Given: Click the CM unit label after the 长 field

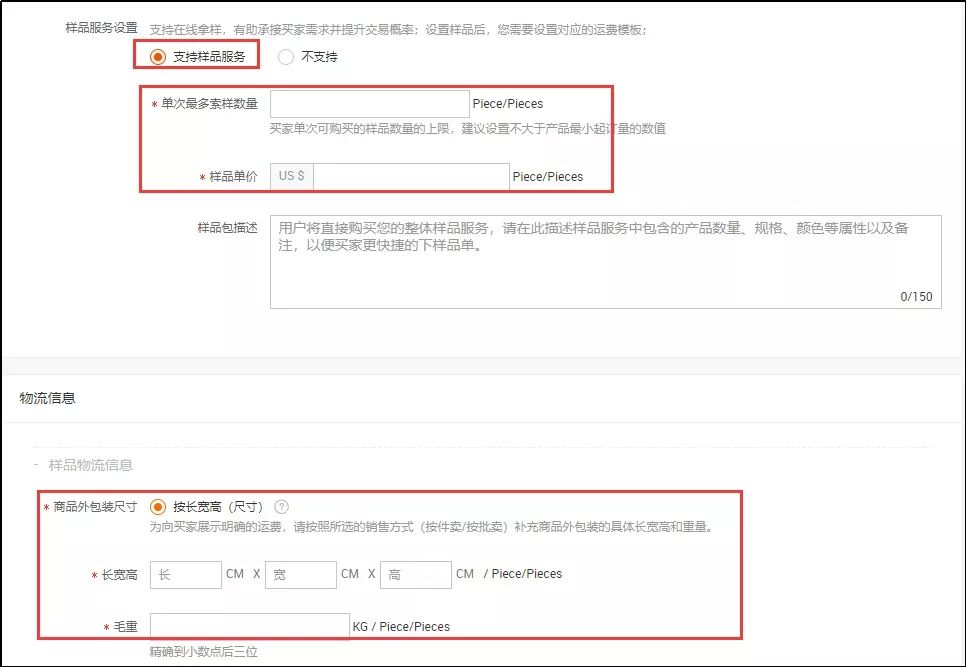Looking at the screenshot, I should click(x=233, y=574).
